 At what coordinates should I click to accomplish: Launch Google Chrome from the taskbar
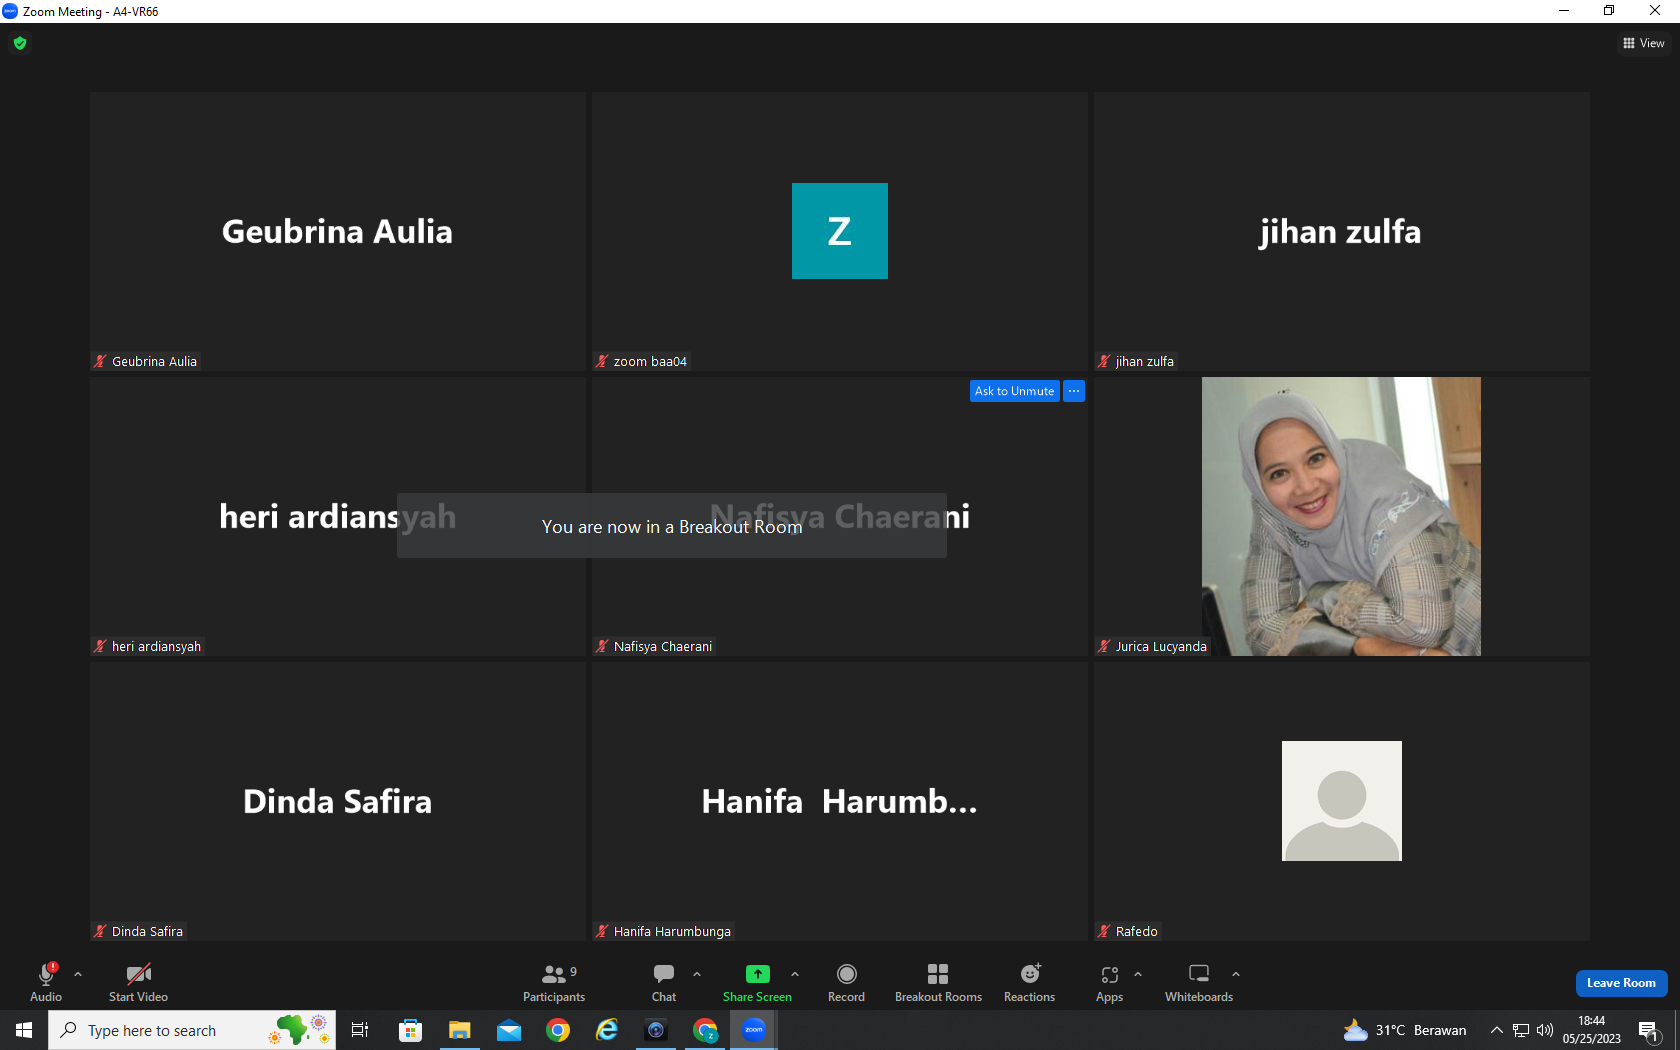558,1030
